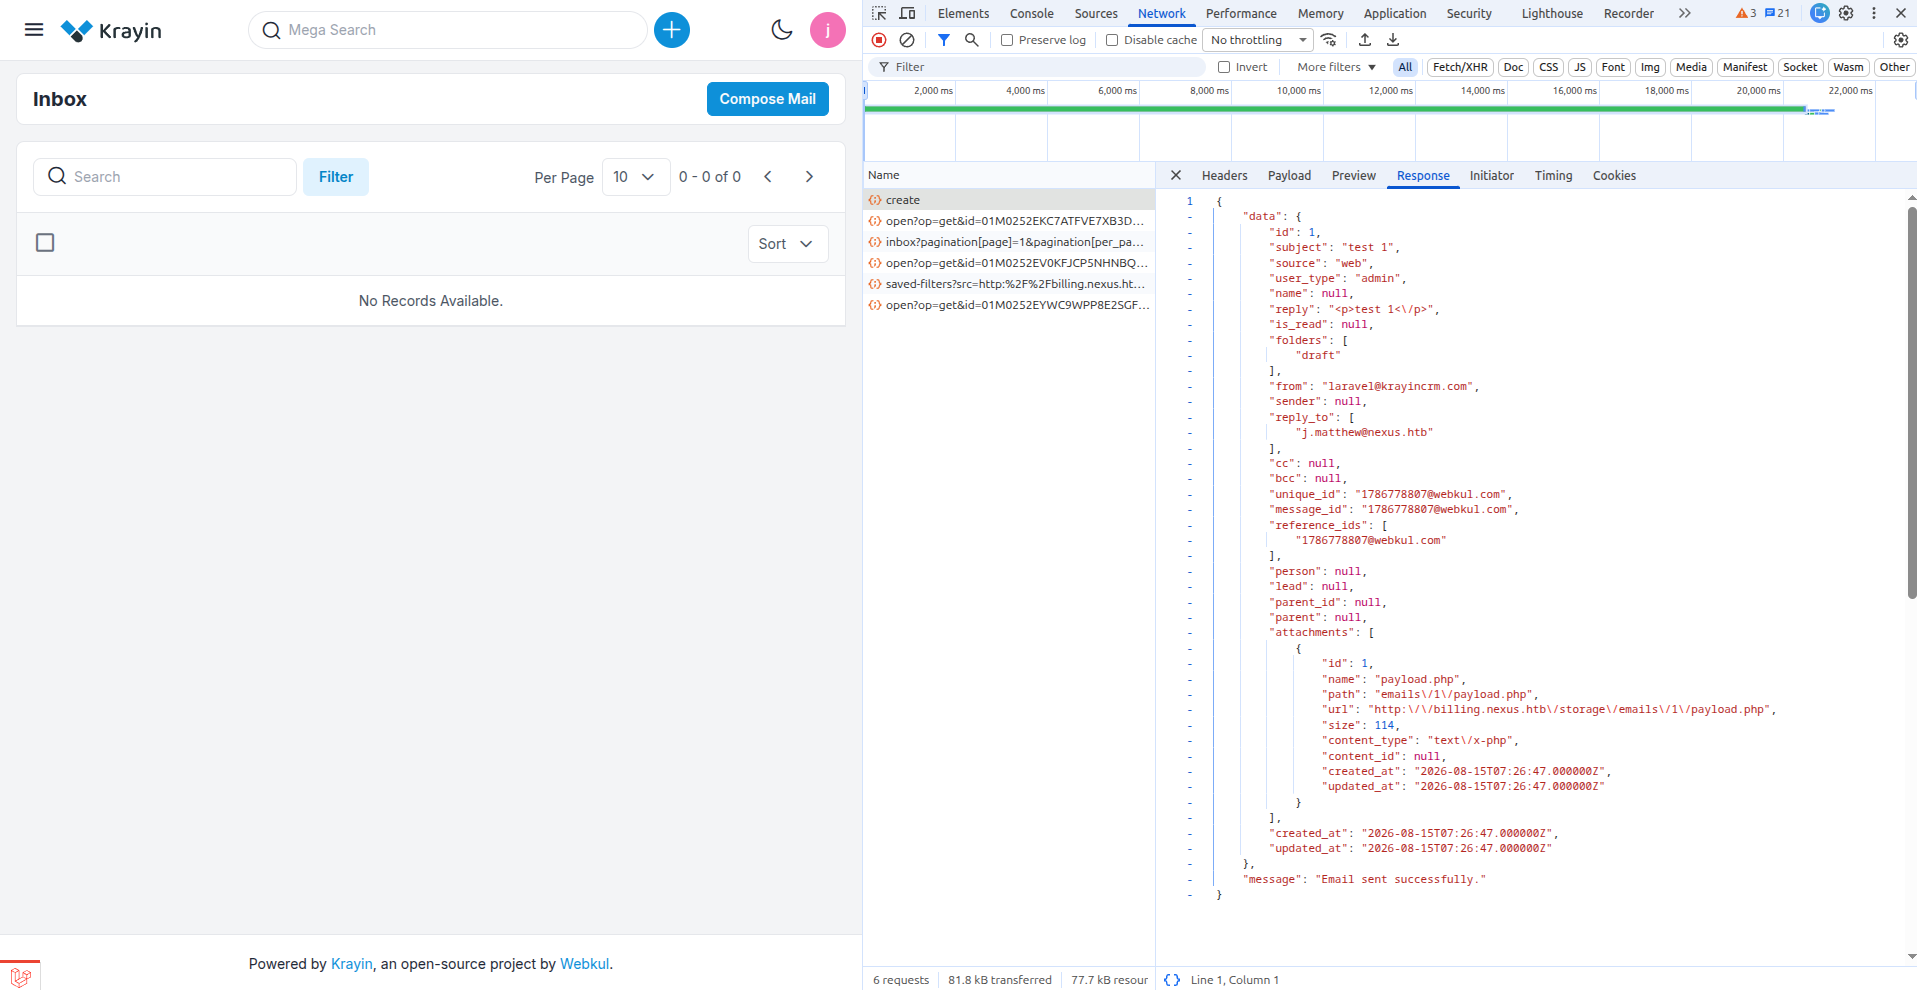
Task: Click the issues count badge showing 21
Action: (x=1777, y=13)
